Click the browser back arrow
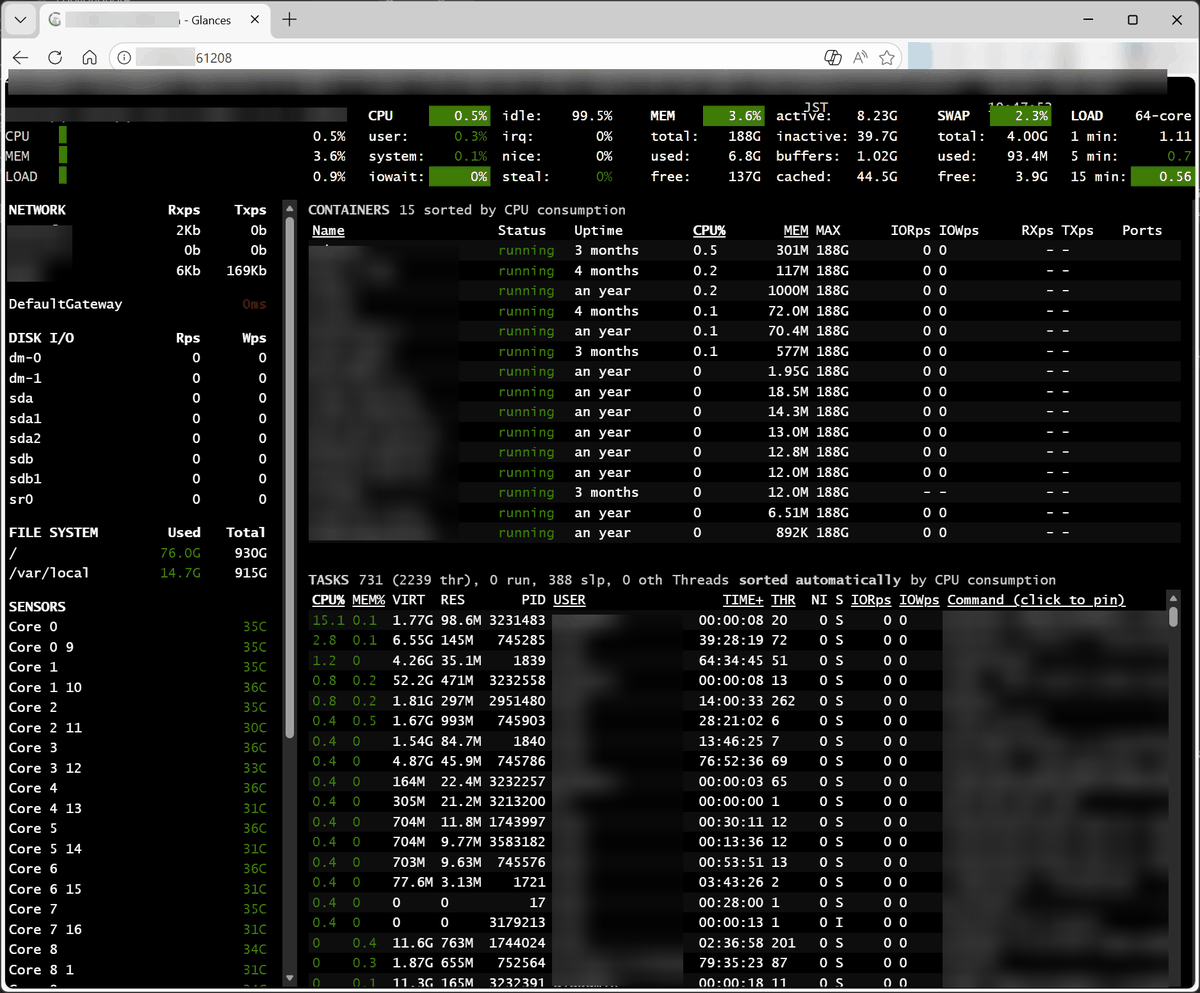 21,58
